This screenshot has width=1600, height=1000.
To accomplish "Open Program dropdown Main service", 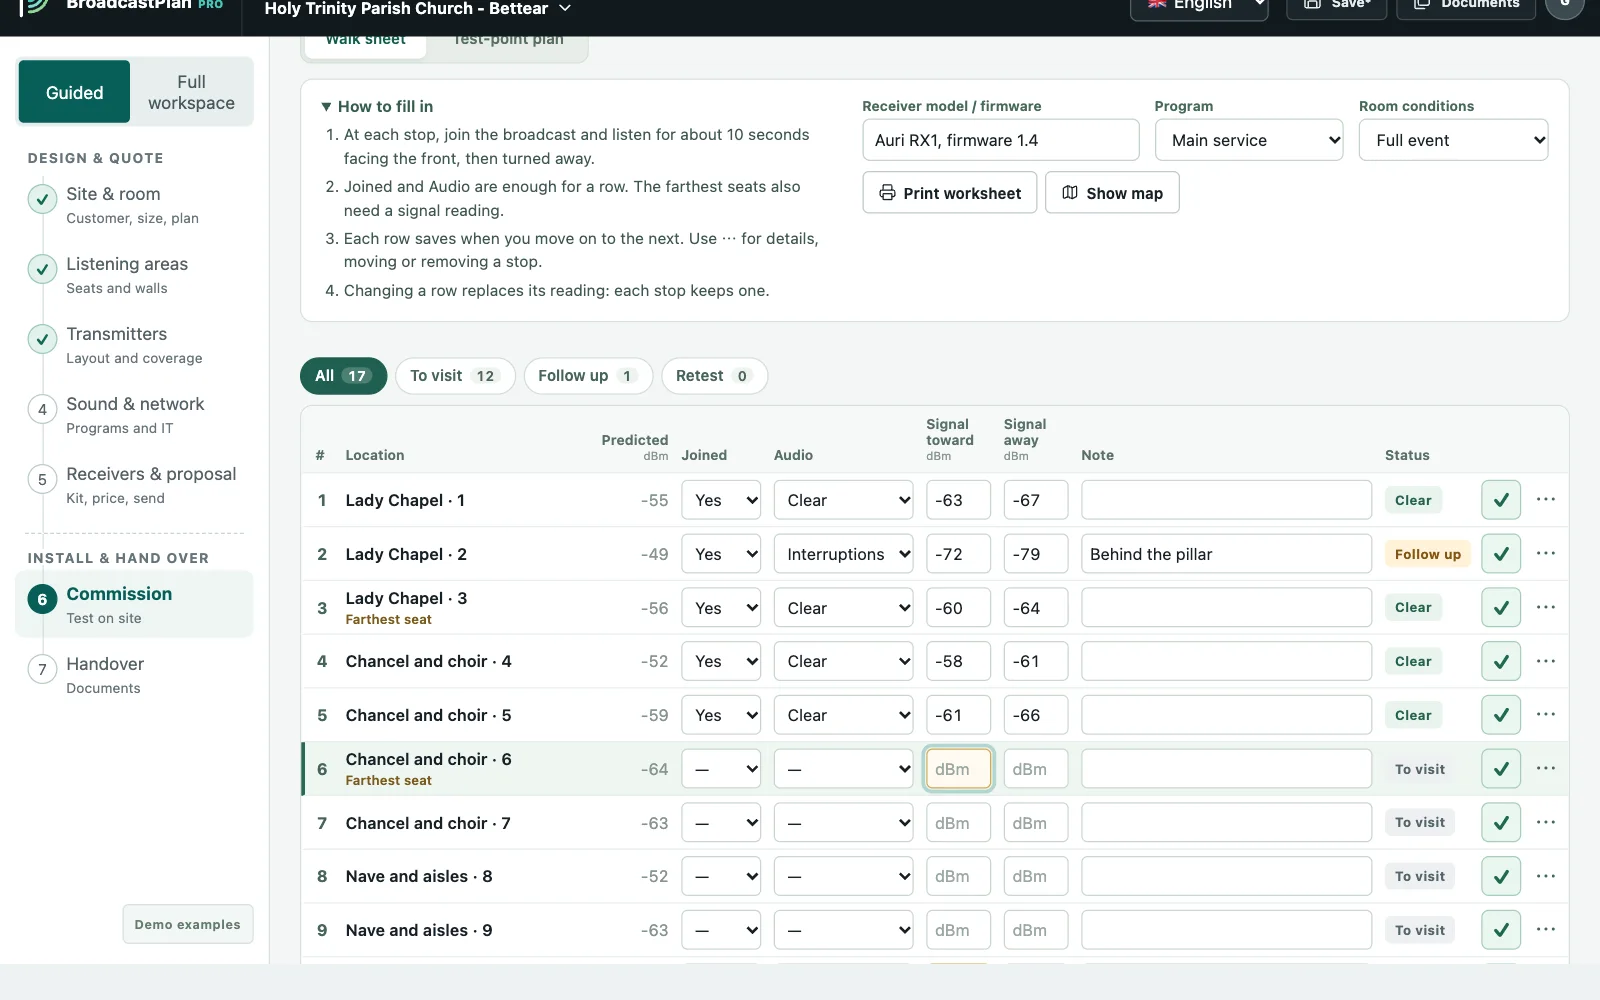I will click(x=1249, y=140).
